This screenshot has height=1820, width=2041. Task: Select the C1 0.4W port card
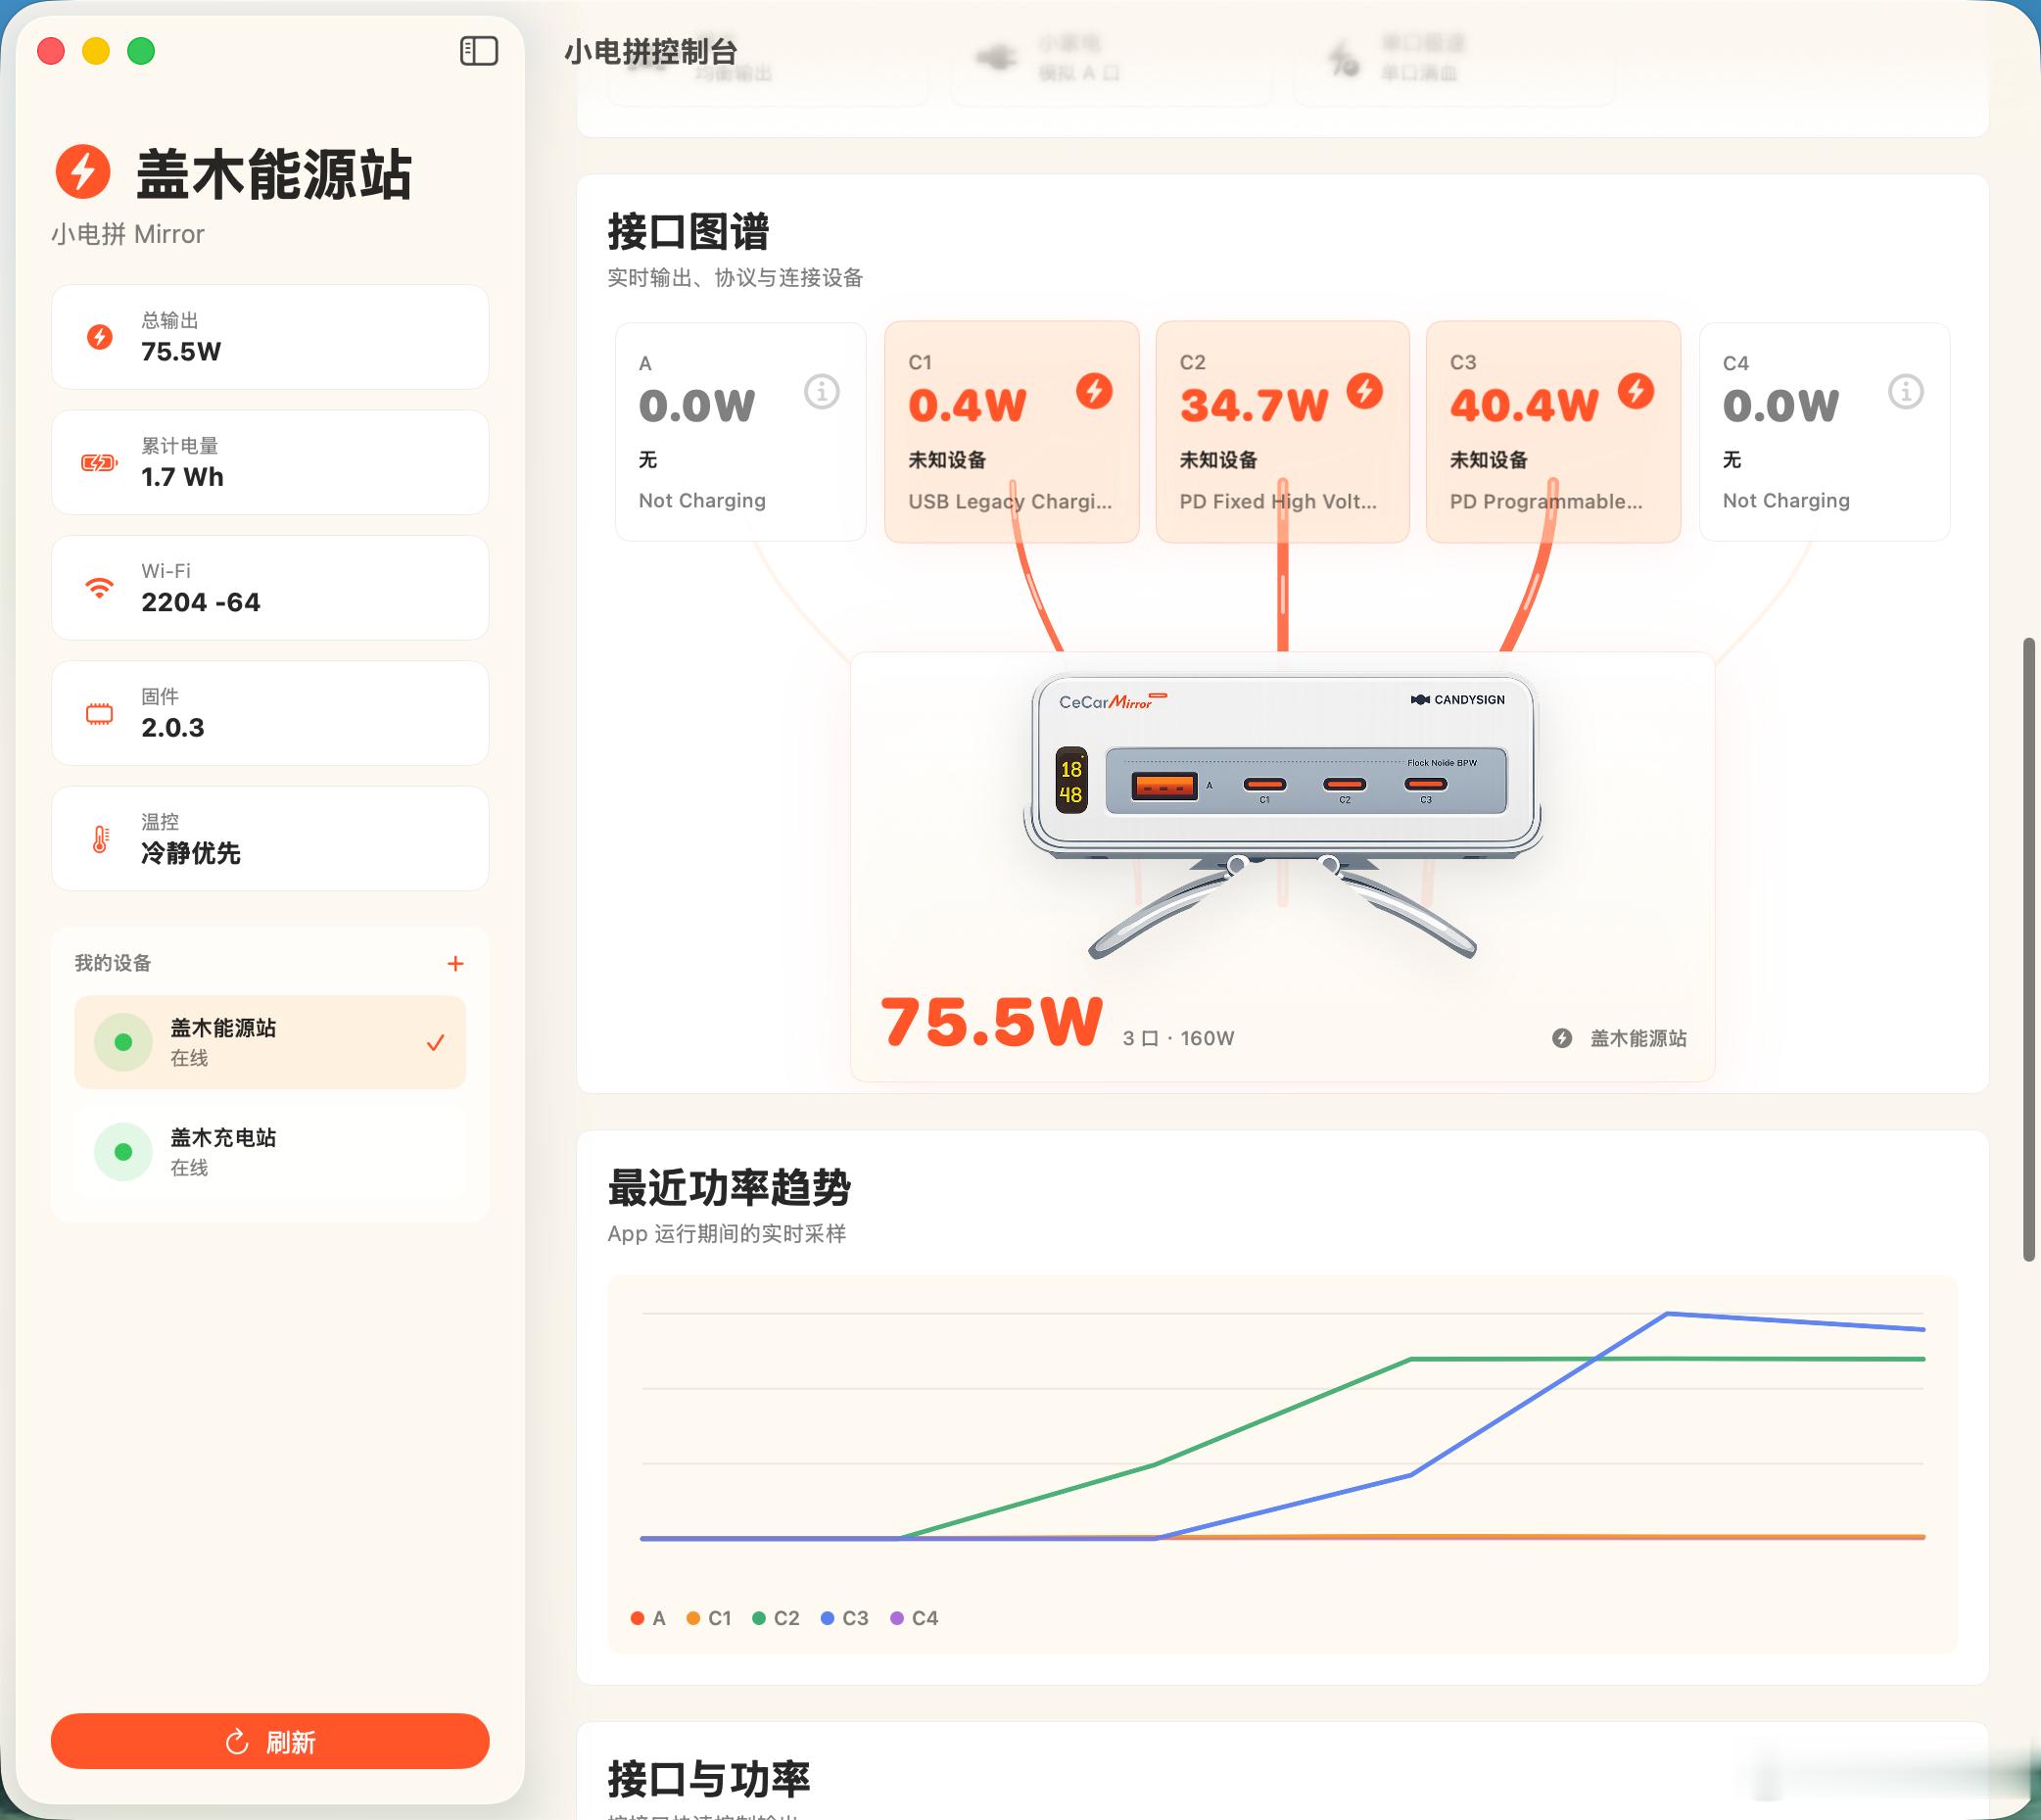[x=1012, y=432]
